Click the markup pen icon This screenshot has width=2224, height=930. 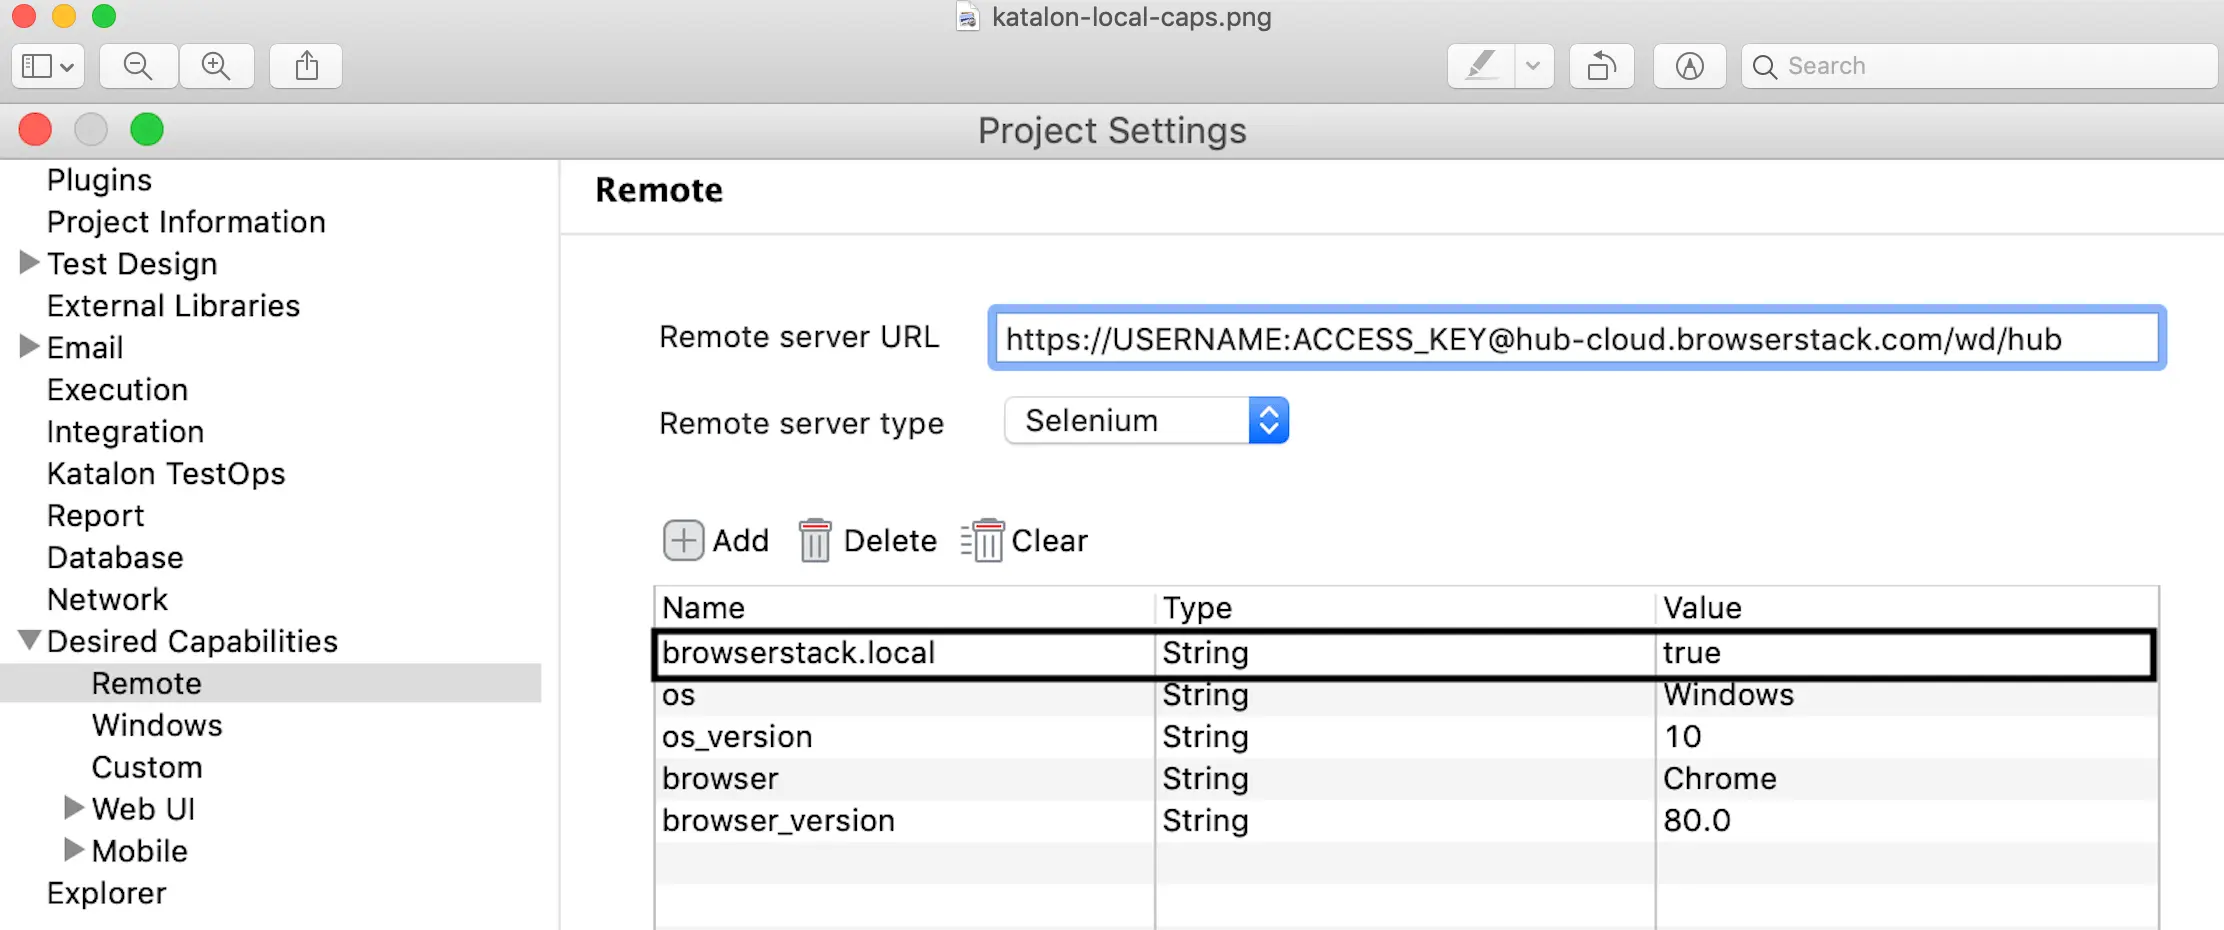point(1481,66)
